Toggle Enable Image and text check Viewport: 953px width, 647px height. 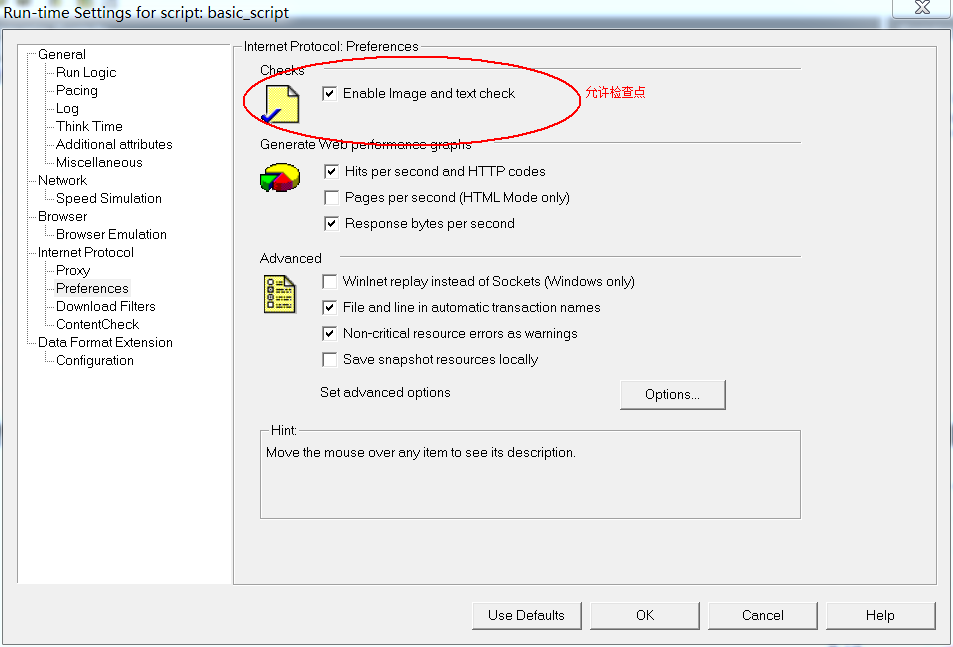pyautogui.click(x=329, y=94)
